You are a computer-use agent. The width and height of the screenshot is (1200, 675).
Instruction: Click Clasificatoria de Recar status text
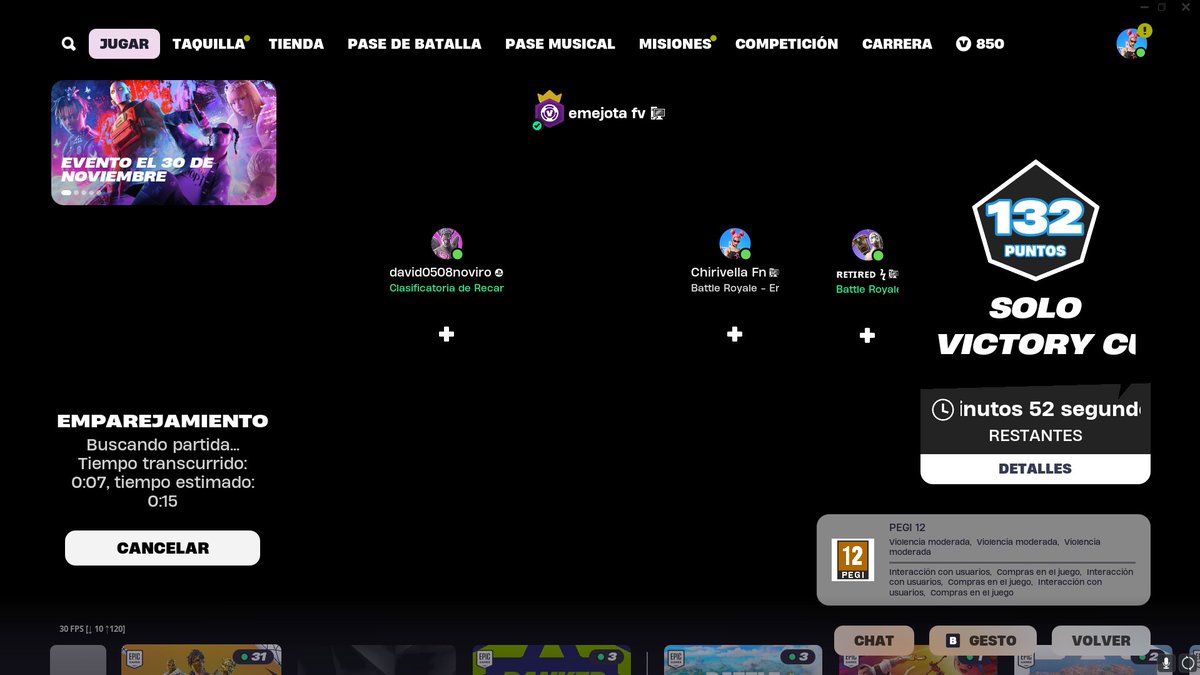coord(446,288)
